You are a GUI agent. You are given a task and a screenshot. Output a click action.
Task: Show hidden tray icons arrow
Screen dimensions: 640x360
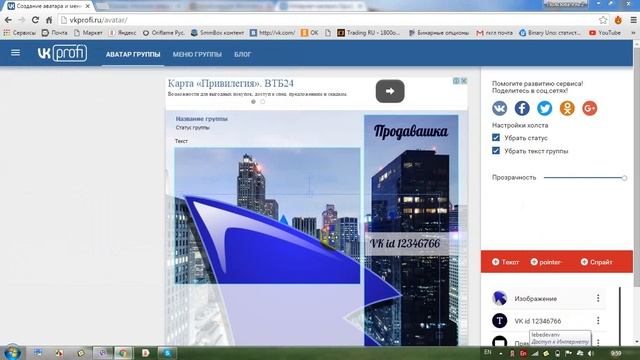pos(501,353)
